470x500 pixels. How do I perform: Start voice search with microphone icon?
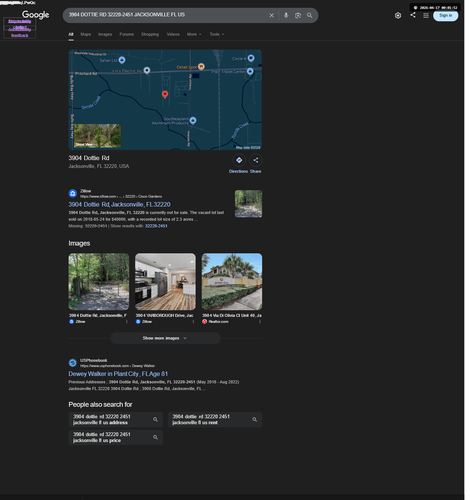286,15
